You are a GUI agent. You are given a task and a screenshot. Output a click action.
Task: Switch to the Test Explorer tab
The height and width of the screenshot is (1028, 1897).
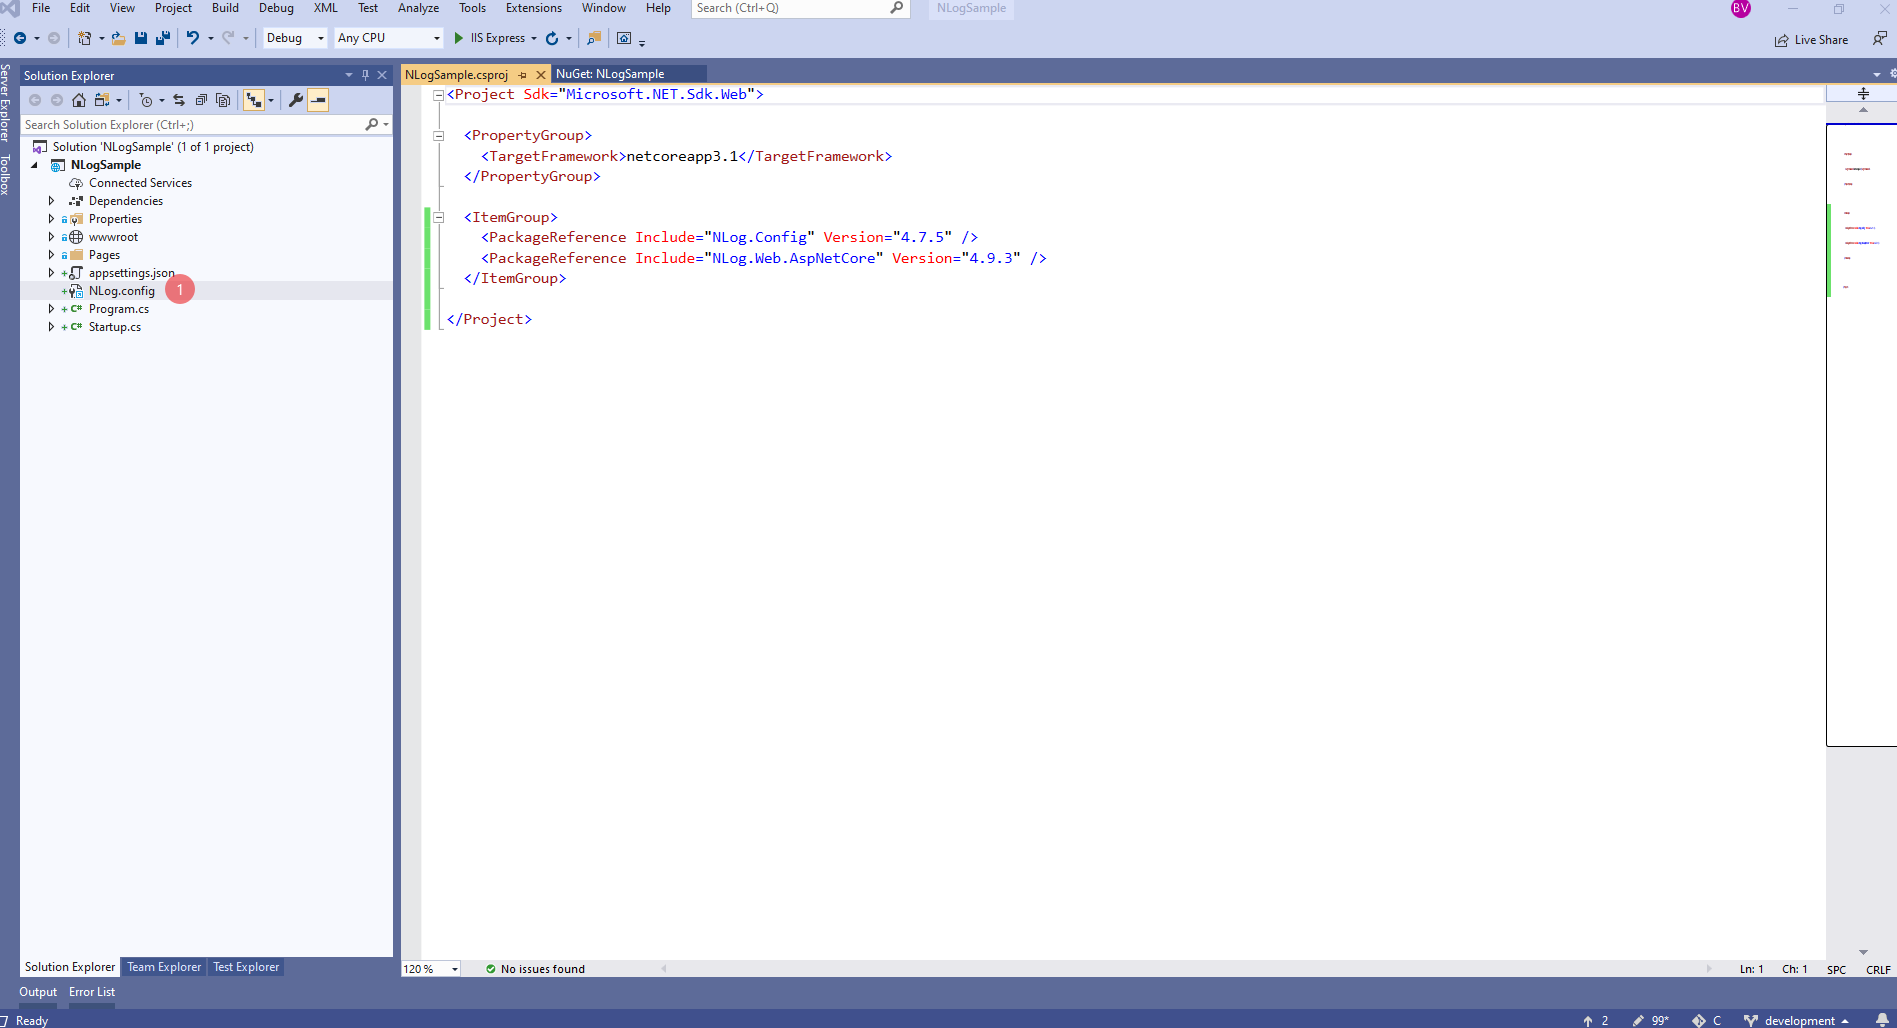coord(246,967)
